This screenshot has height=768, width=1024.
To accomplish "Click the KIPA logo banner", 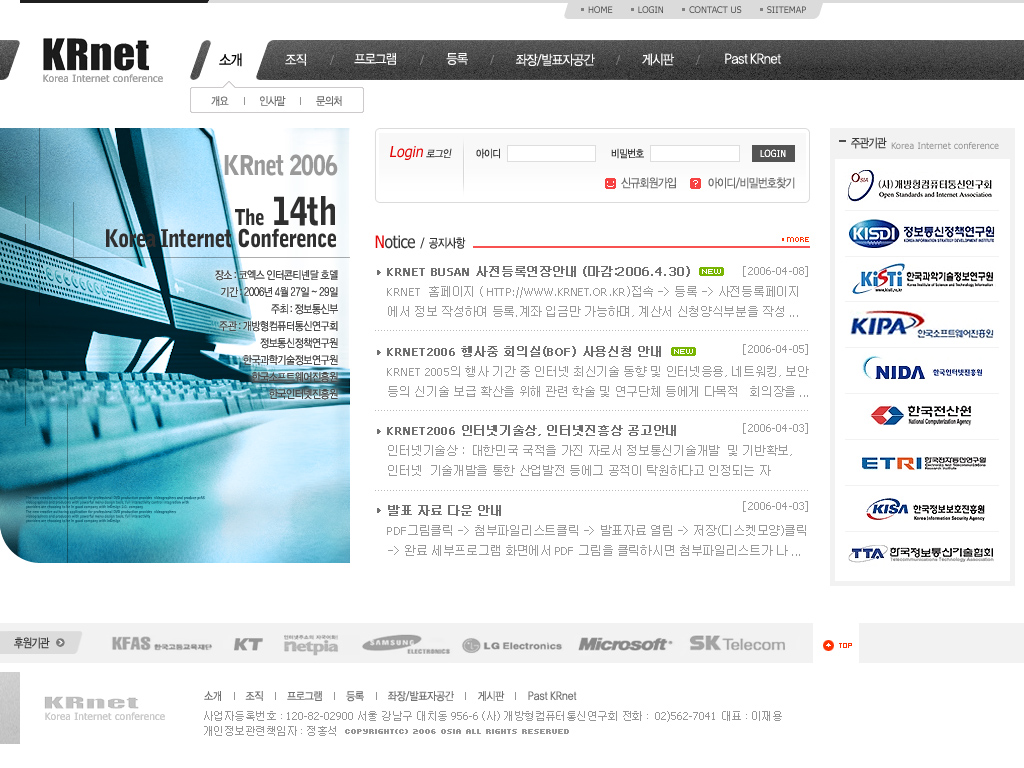I will click(x=921, y=326).
